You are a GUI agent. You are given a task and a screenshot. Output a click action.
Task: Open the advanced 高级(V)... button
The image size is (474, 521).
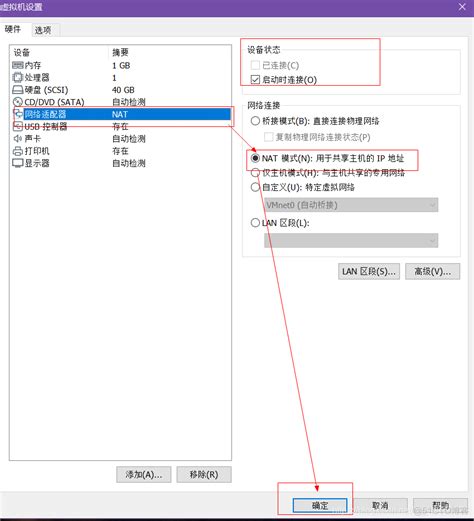tap(433, 271)
